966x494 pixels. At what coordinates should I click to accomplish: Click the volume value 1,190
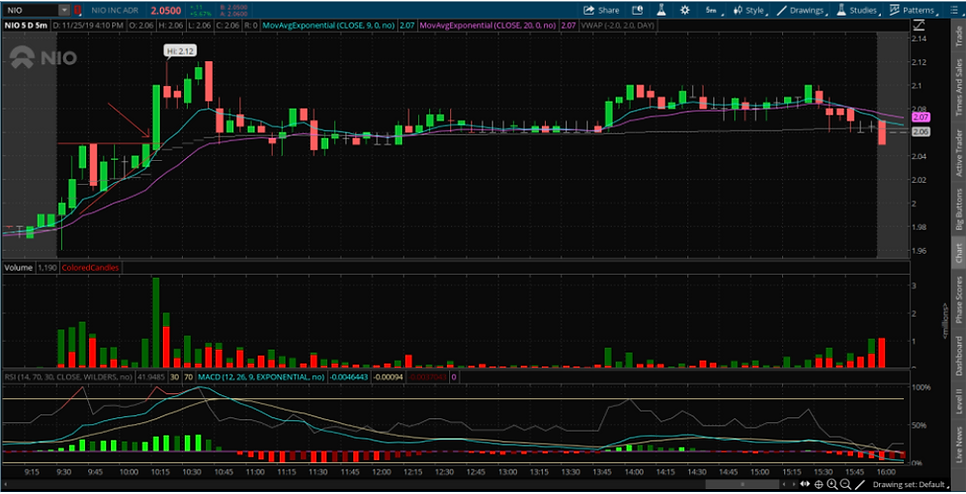[x=47, y=268]
